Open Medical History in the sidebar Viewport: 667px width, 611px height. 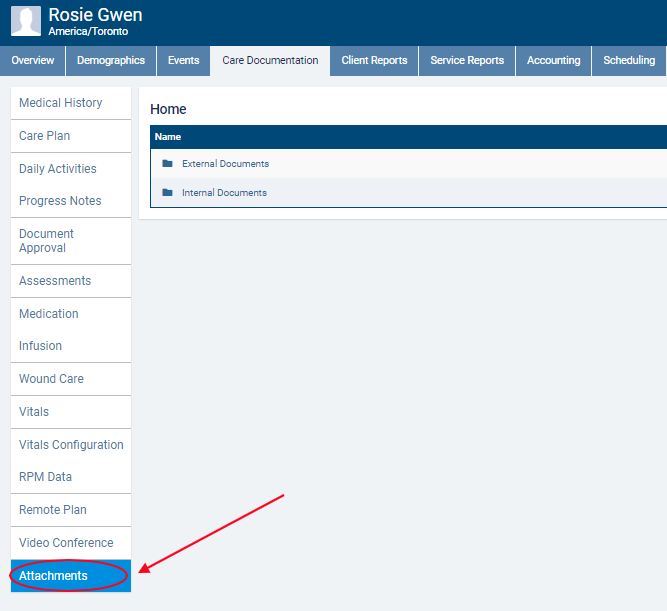pos(61,103)
